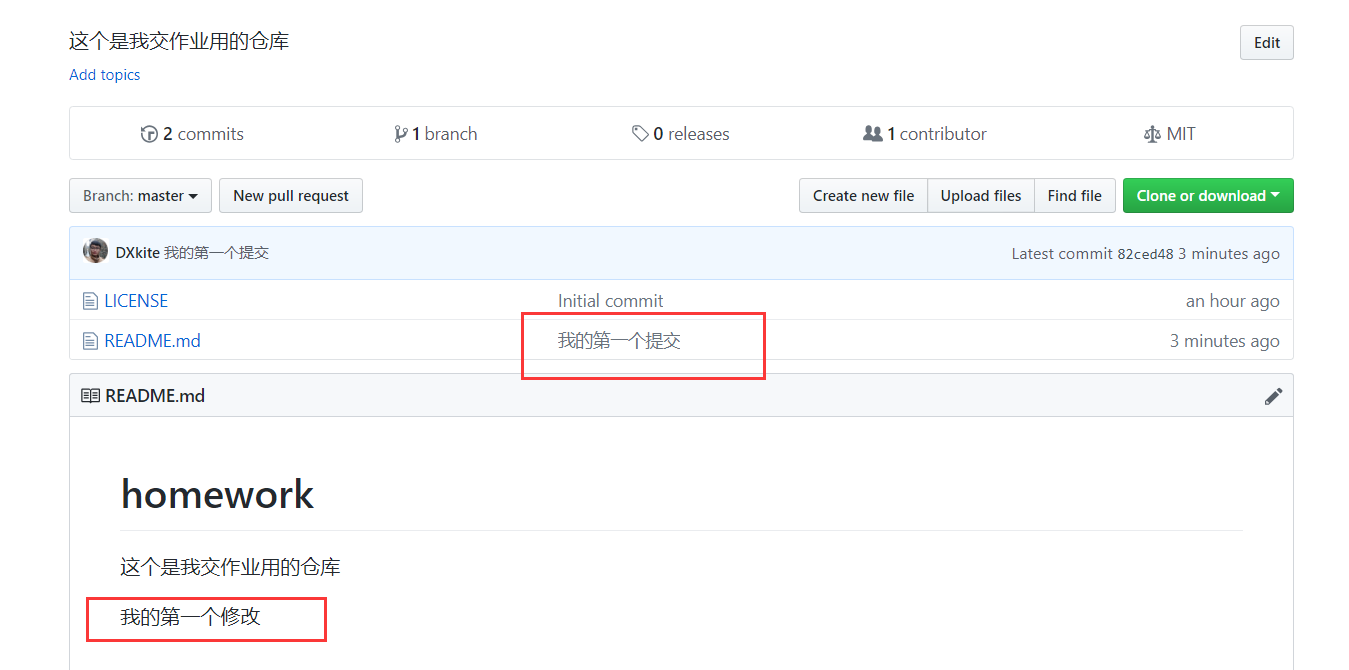Click the LICENSE file icon
Image resolution: width=1349 pixels, height=670 pixels.
coord(90,301)
